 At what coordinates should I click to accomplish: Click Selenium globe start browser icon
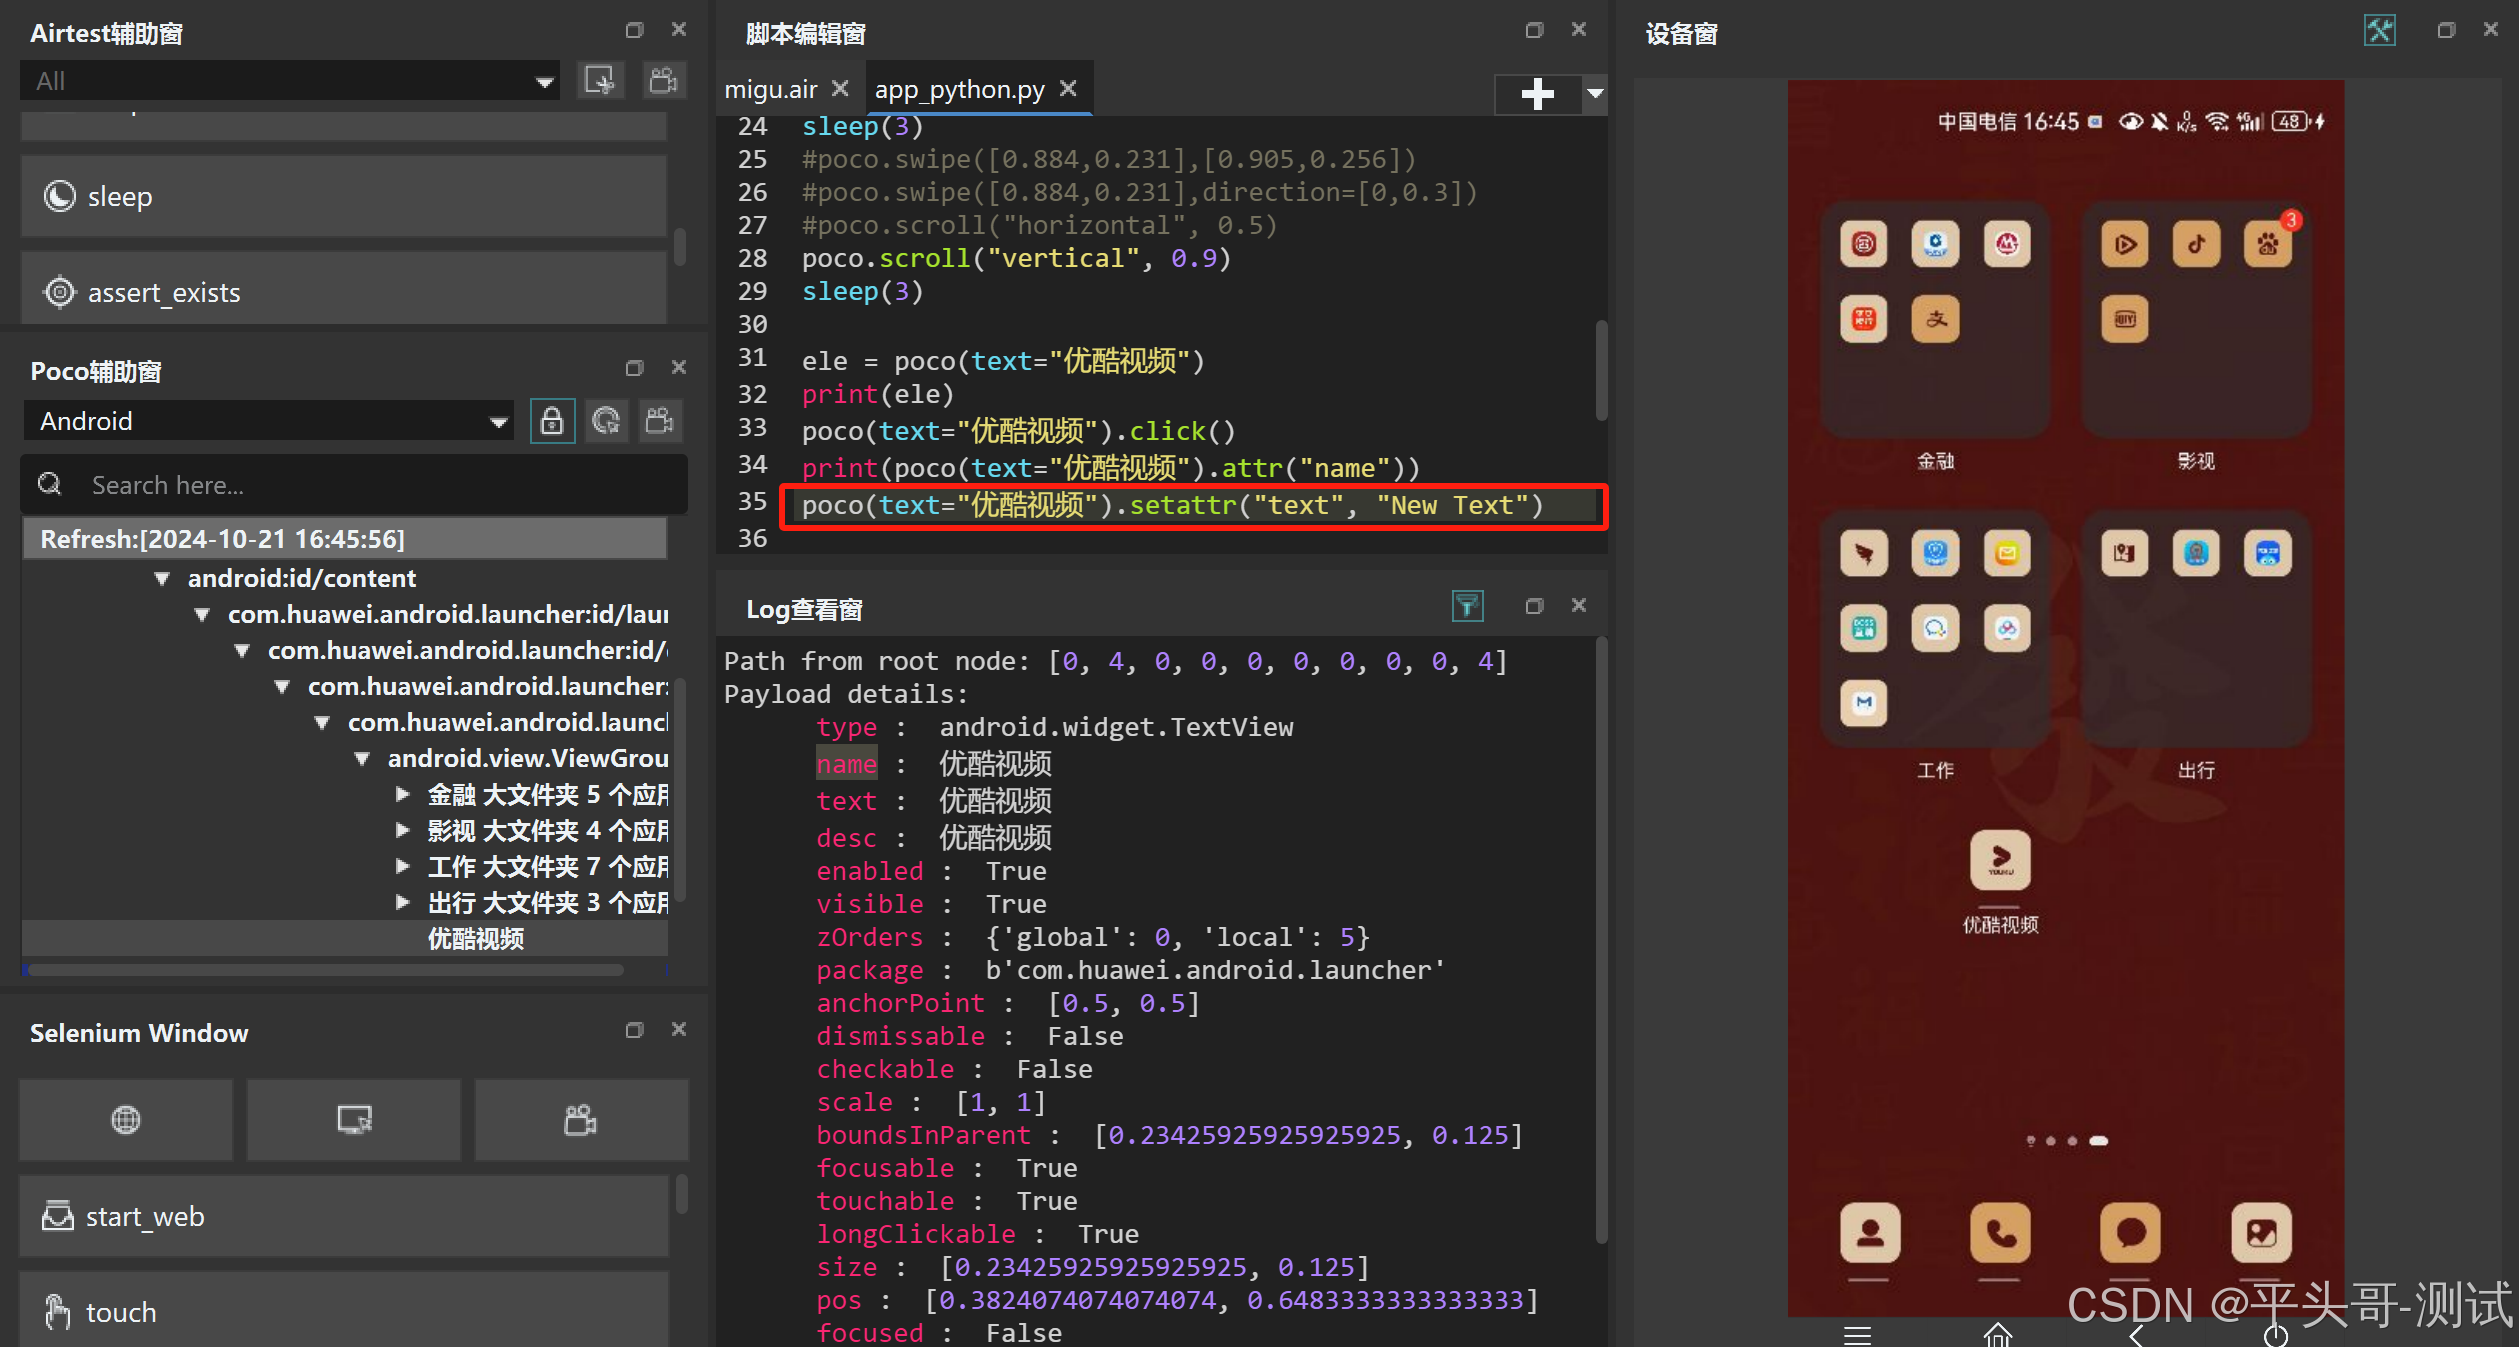[126, 1119]
